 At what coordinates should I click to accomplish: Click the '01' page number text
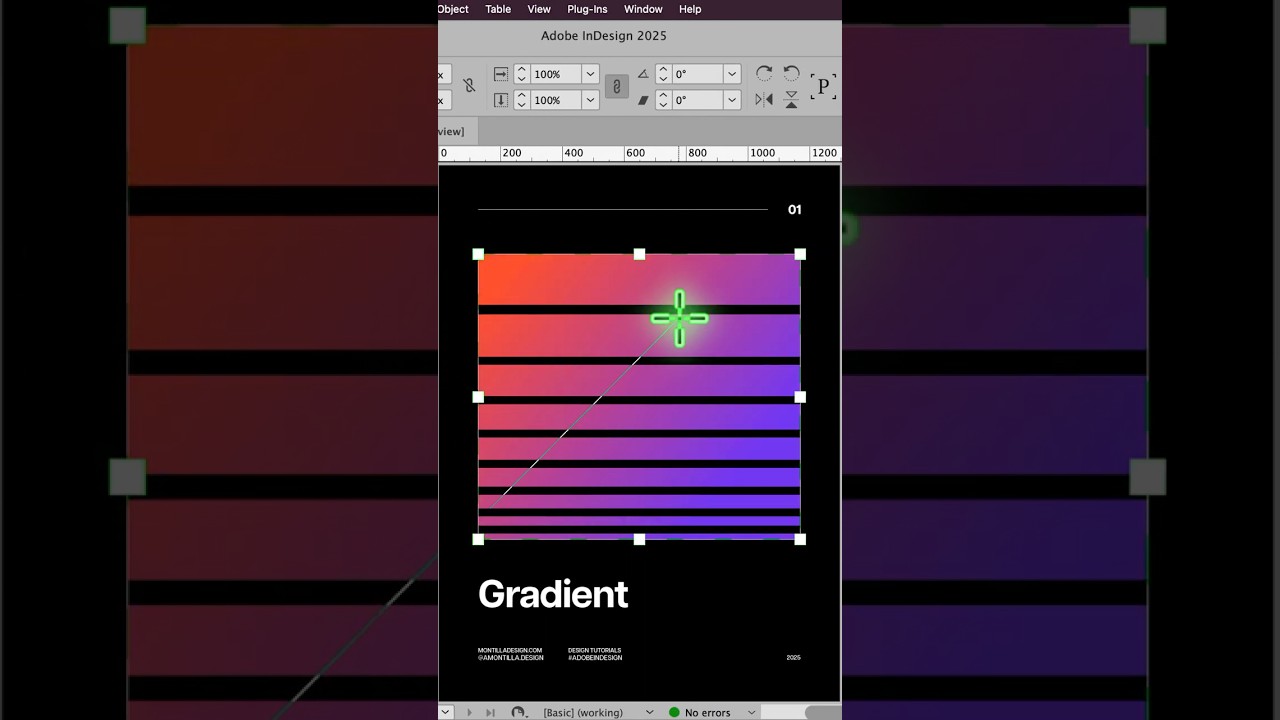tap(795, 210)
